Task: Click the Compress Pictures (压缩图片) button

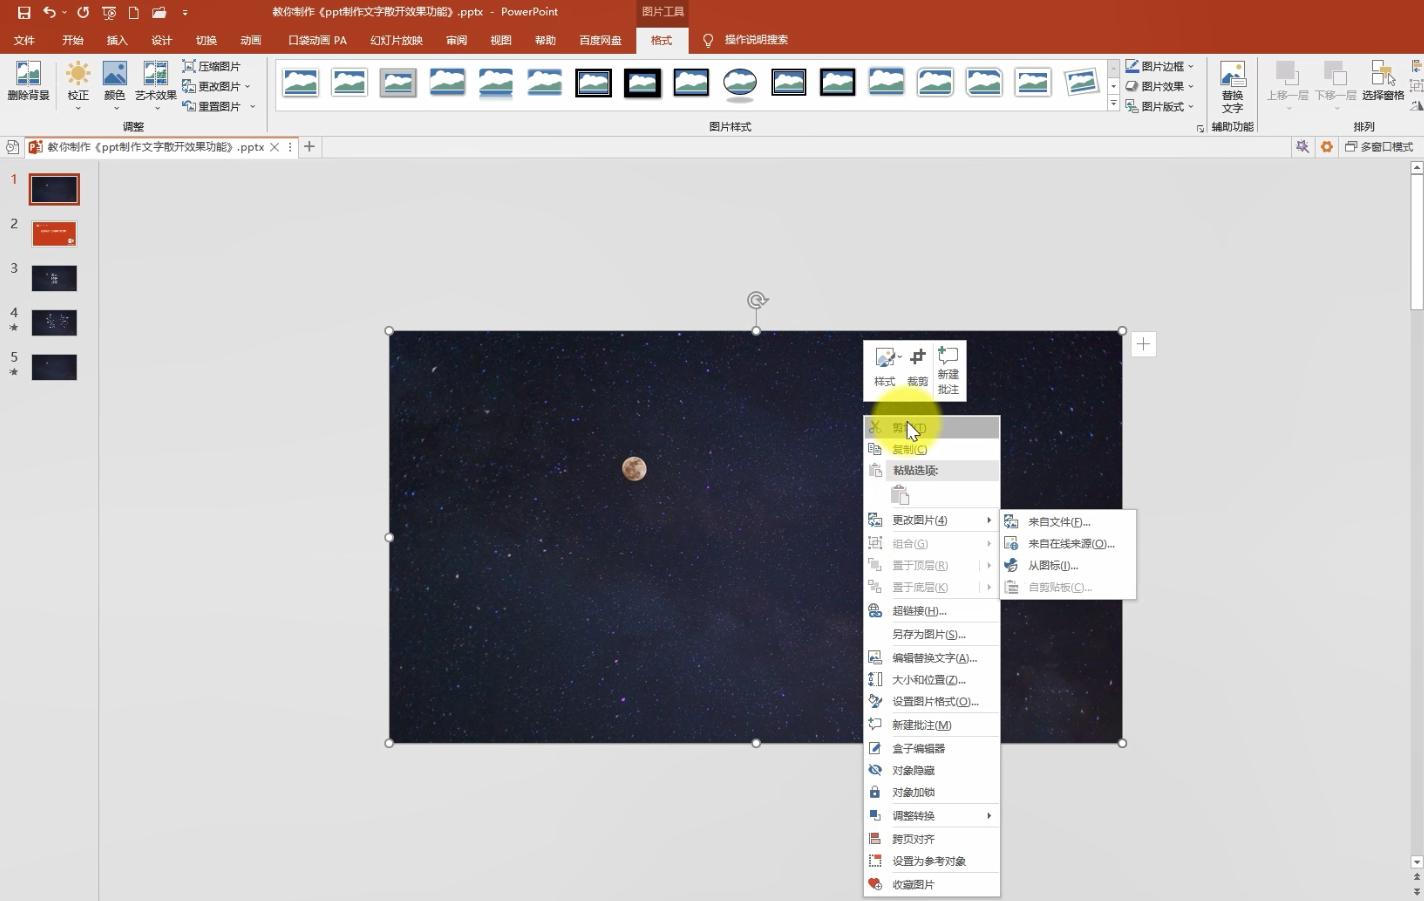Action: tap(211, 66)
